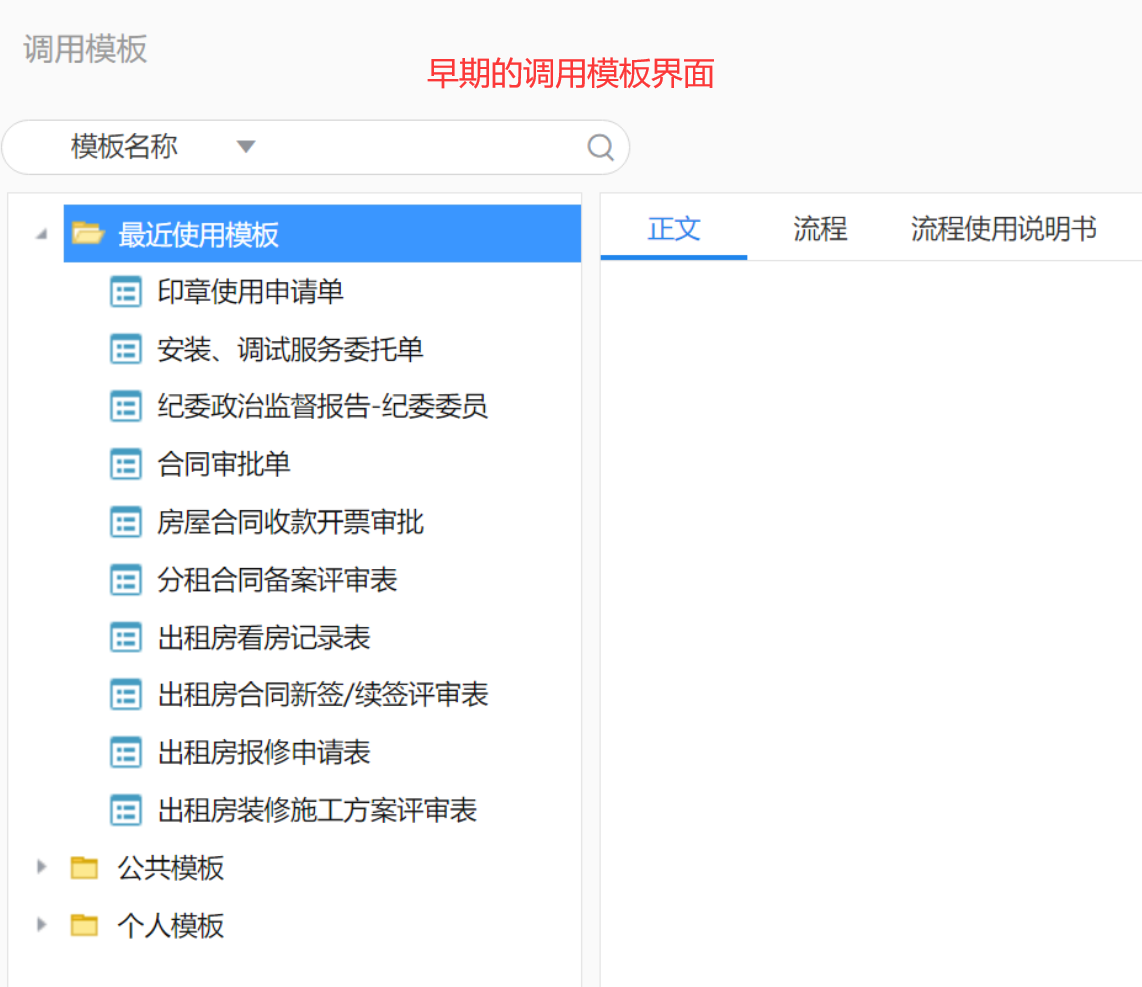Switch to the 正文 tab
1142x987 pixels.
(x=673, y=229)
